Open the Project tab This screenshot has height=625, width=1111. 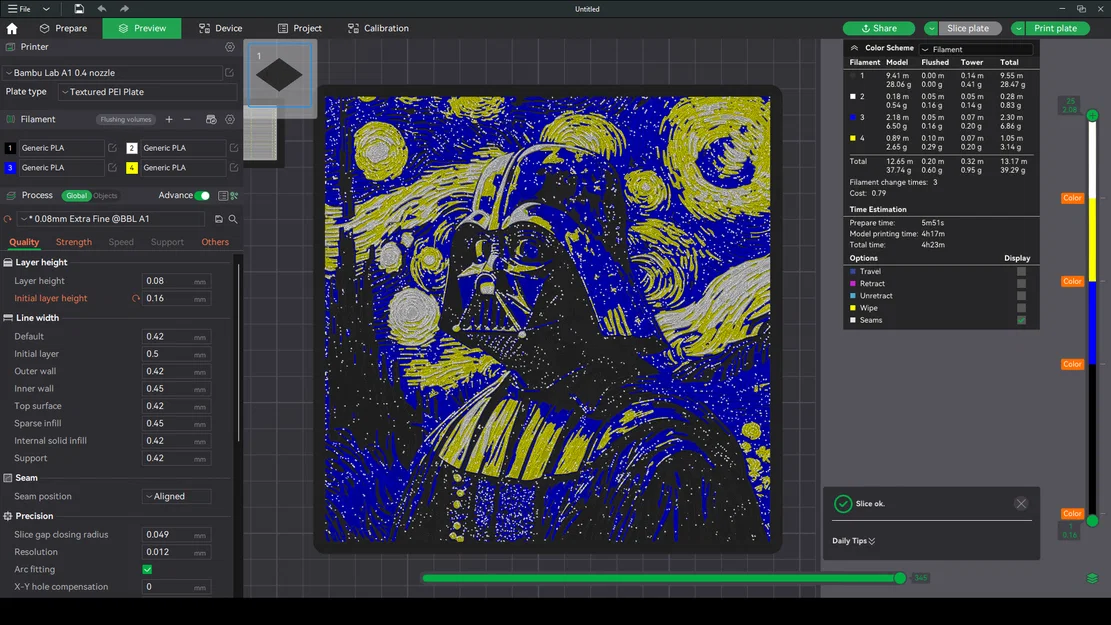[300, 28]
